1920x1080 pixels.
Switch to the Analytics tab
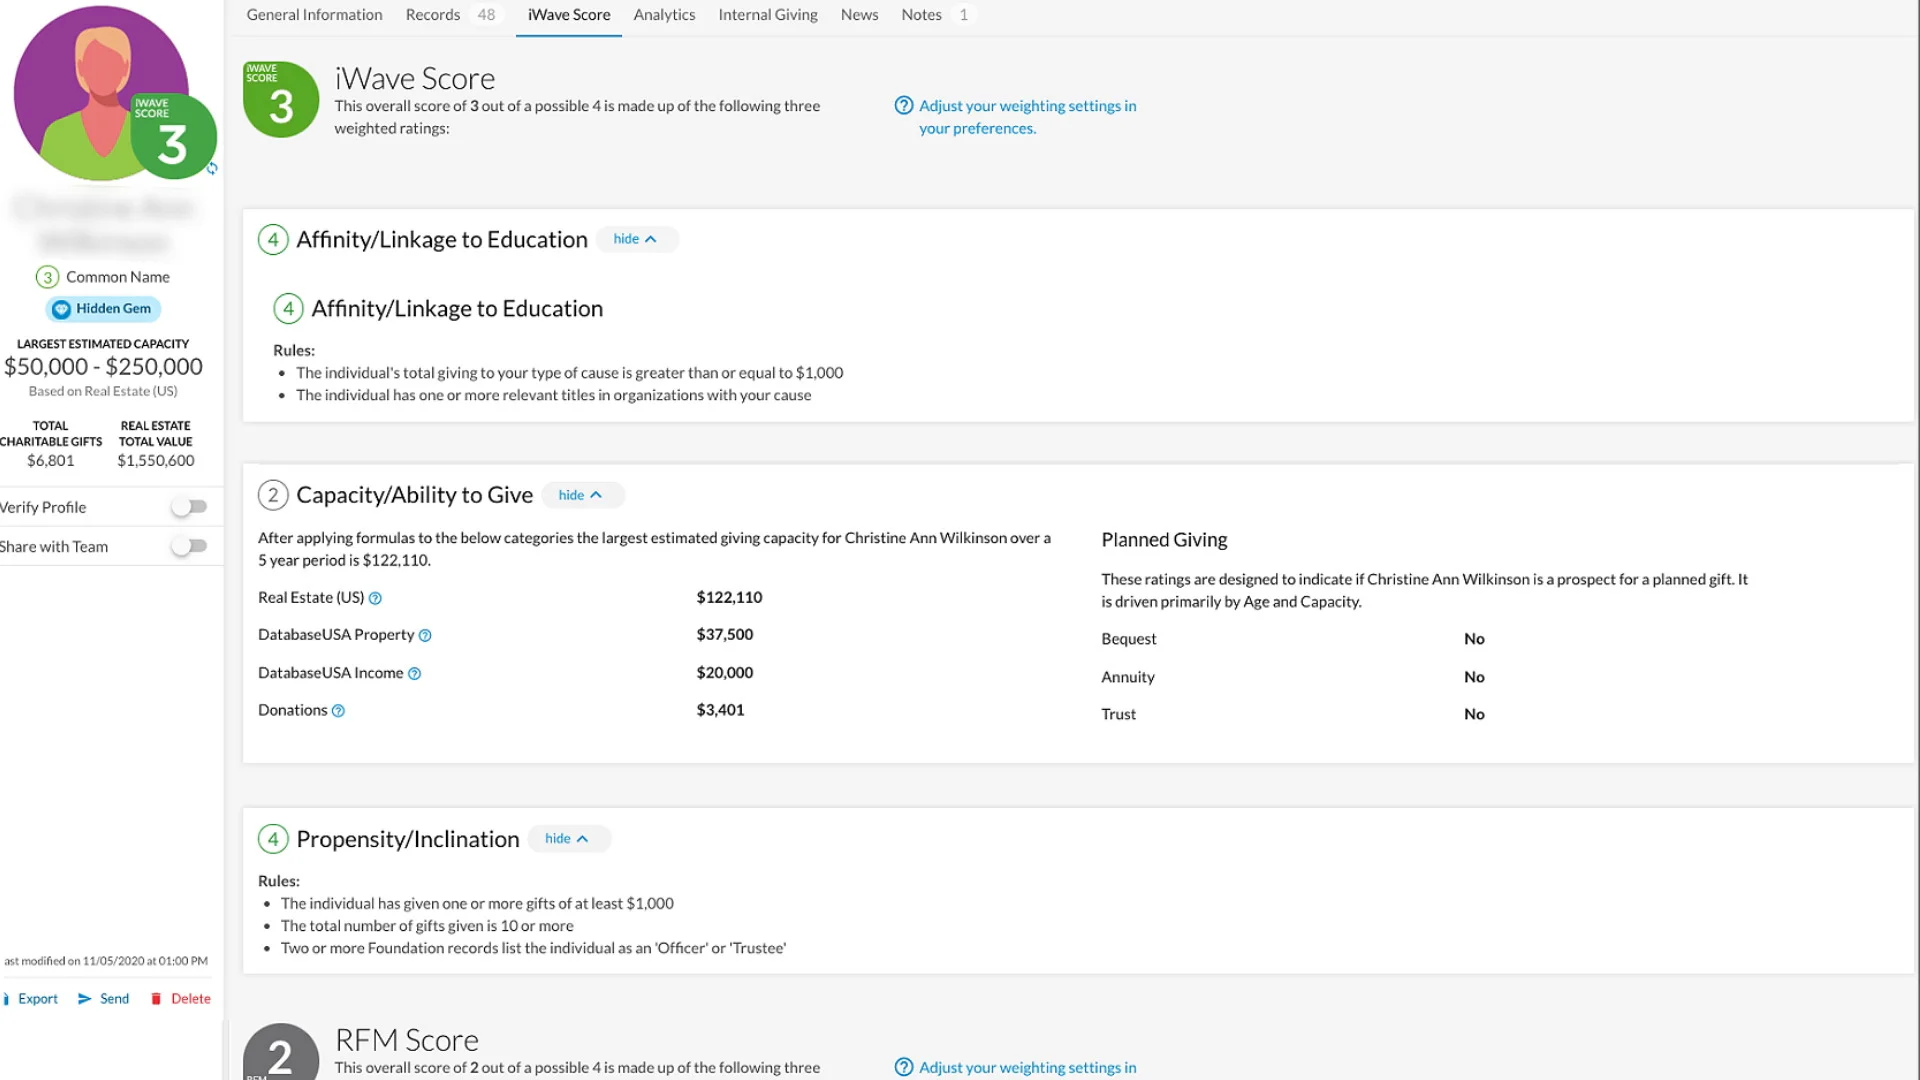point(664,15)
